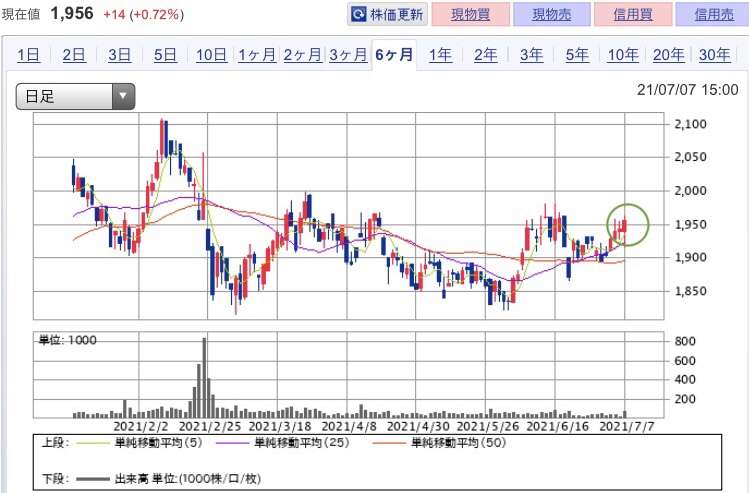Switch chart to 10日 period
The image size is (749, 493).
point(211,55)
